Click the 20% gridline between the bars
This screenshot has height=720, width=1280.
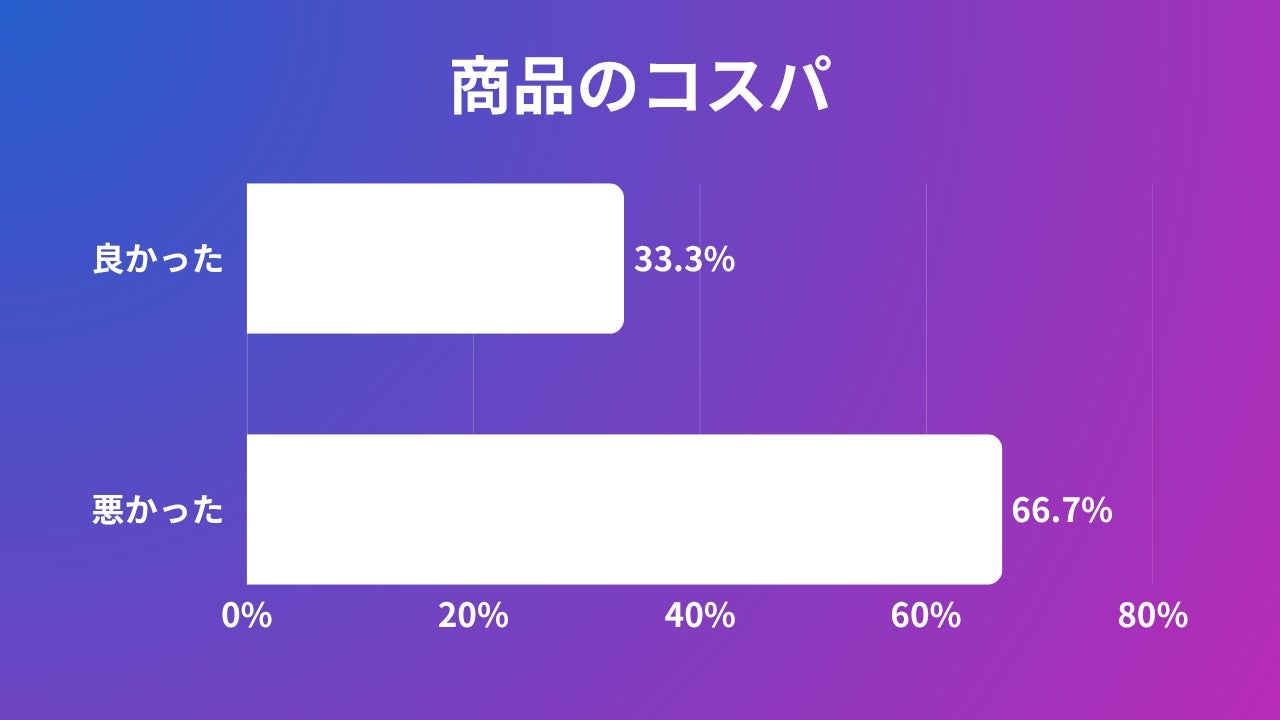click(x=473, y=384)
